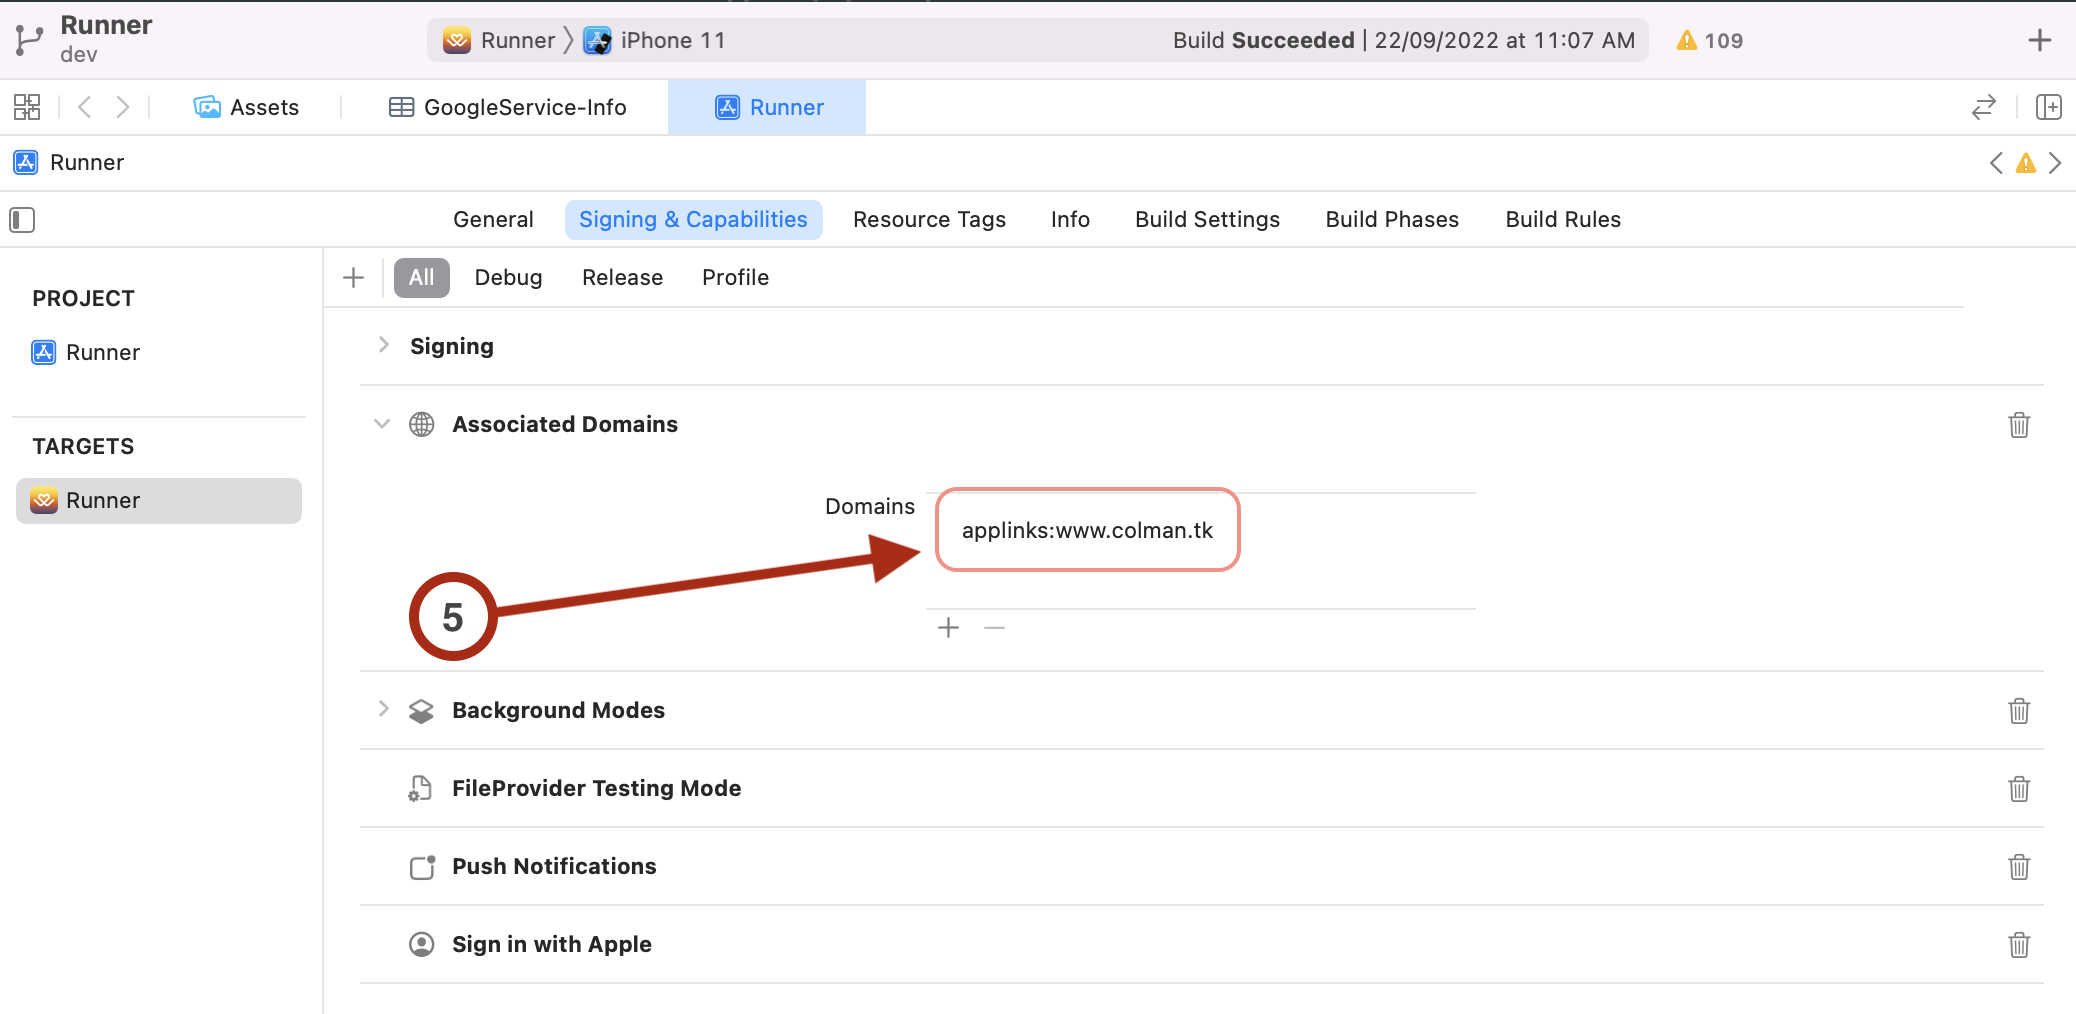Screen dimensions: 2076x1014
Task: Select the Release configuration filter
Action: [622, 277]
